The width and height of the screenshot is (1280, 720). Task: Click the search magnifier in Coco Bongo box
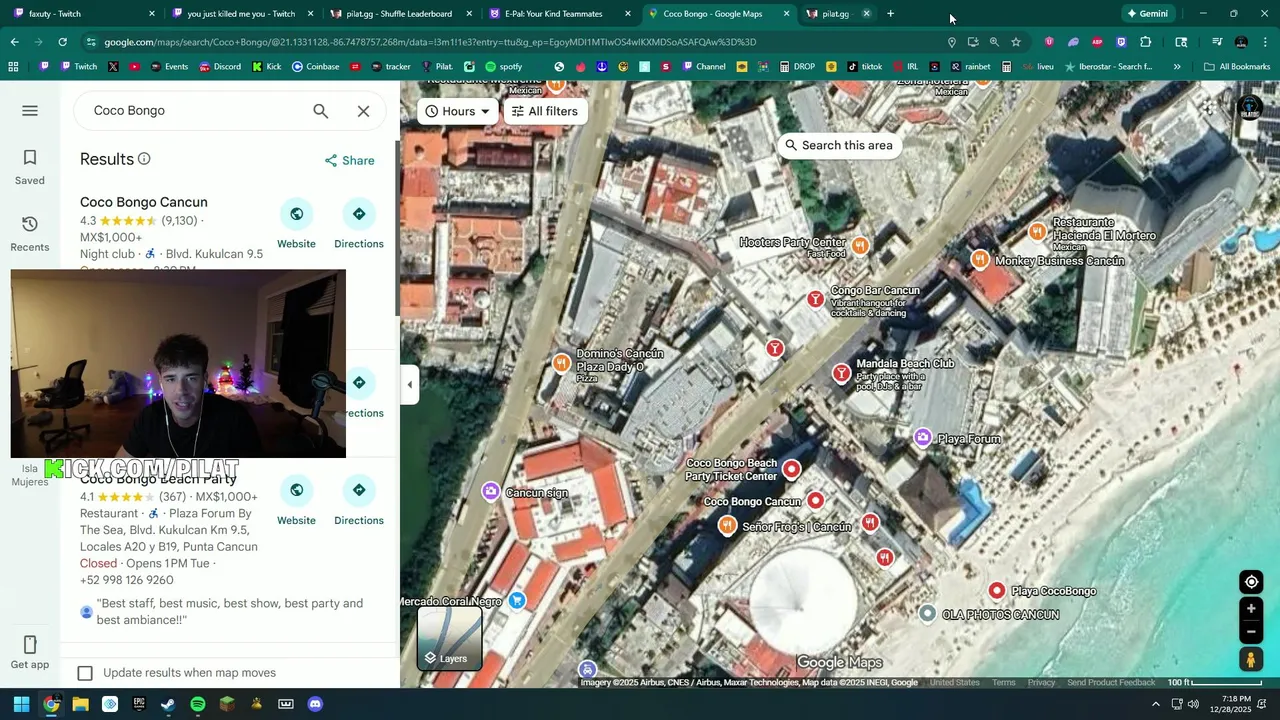tap(320, 111)
